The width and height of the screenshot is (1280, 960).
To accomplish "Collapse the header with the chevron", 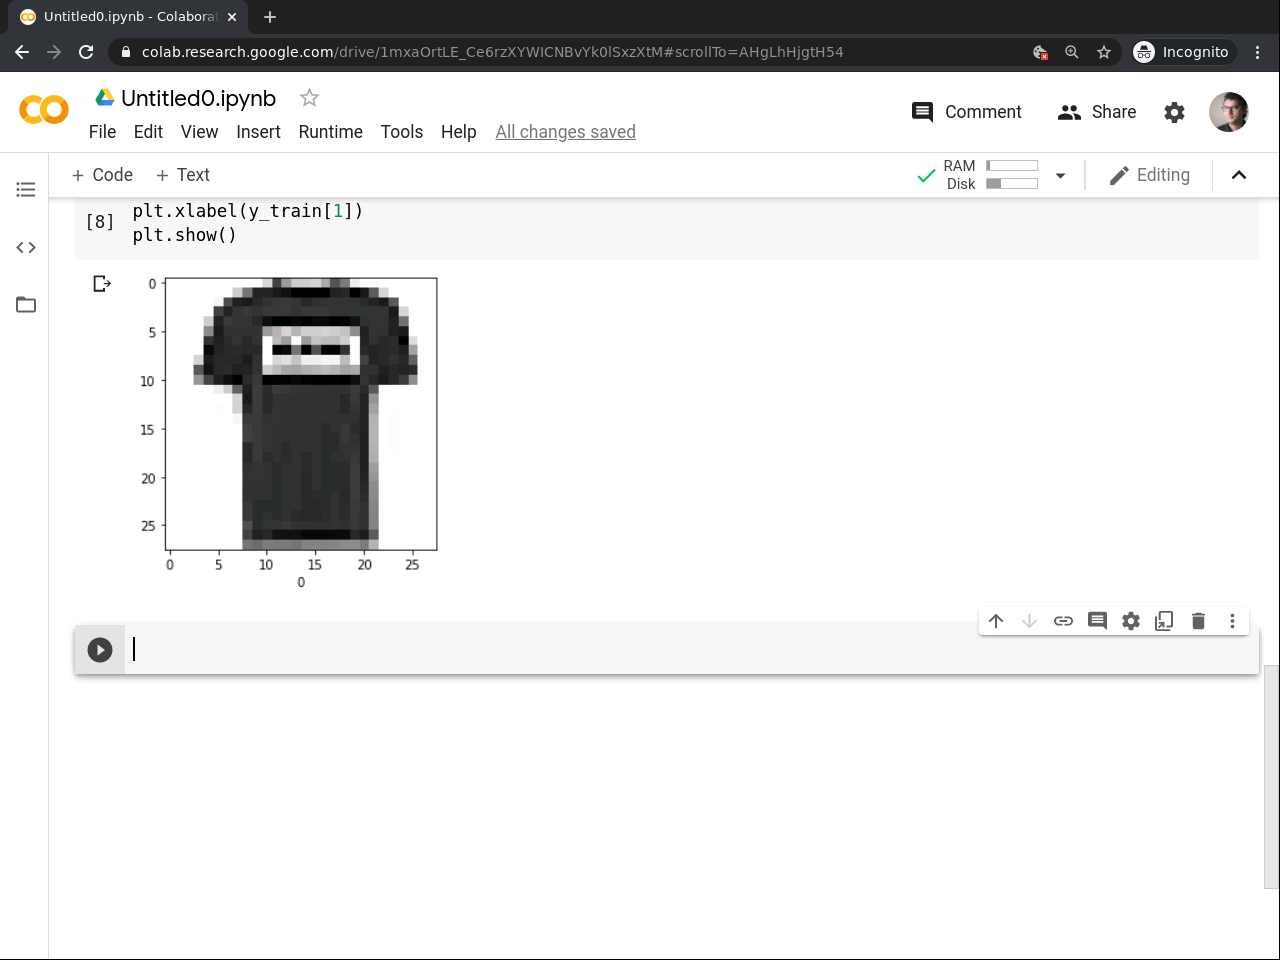I will click(1239, 175).
